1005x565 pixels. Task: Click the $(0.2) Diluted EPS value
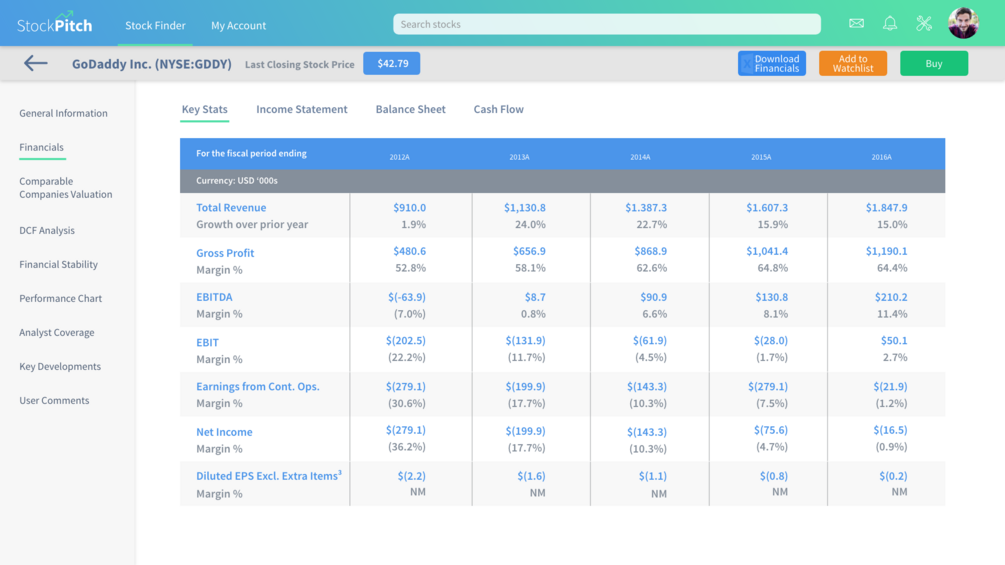893,476
